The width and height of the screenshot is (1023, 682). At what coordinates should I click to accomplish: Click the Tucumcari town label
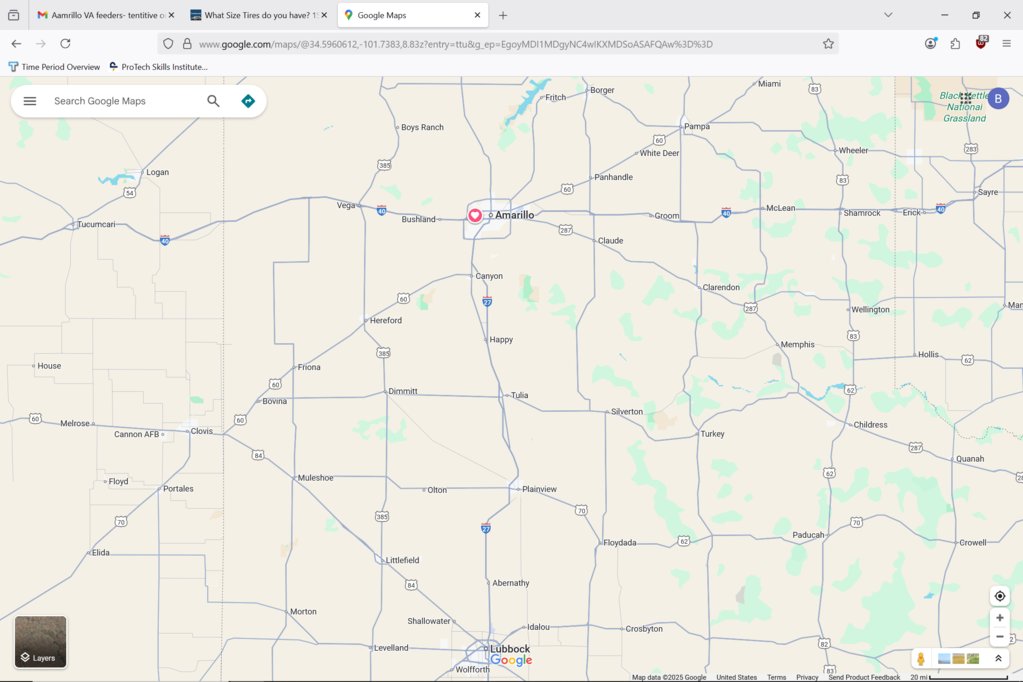(x=97, y=224)
